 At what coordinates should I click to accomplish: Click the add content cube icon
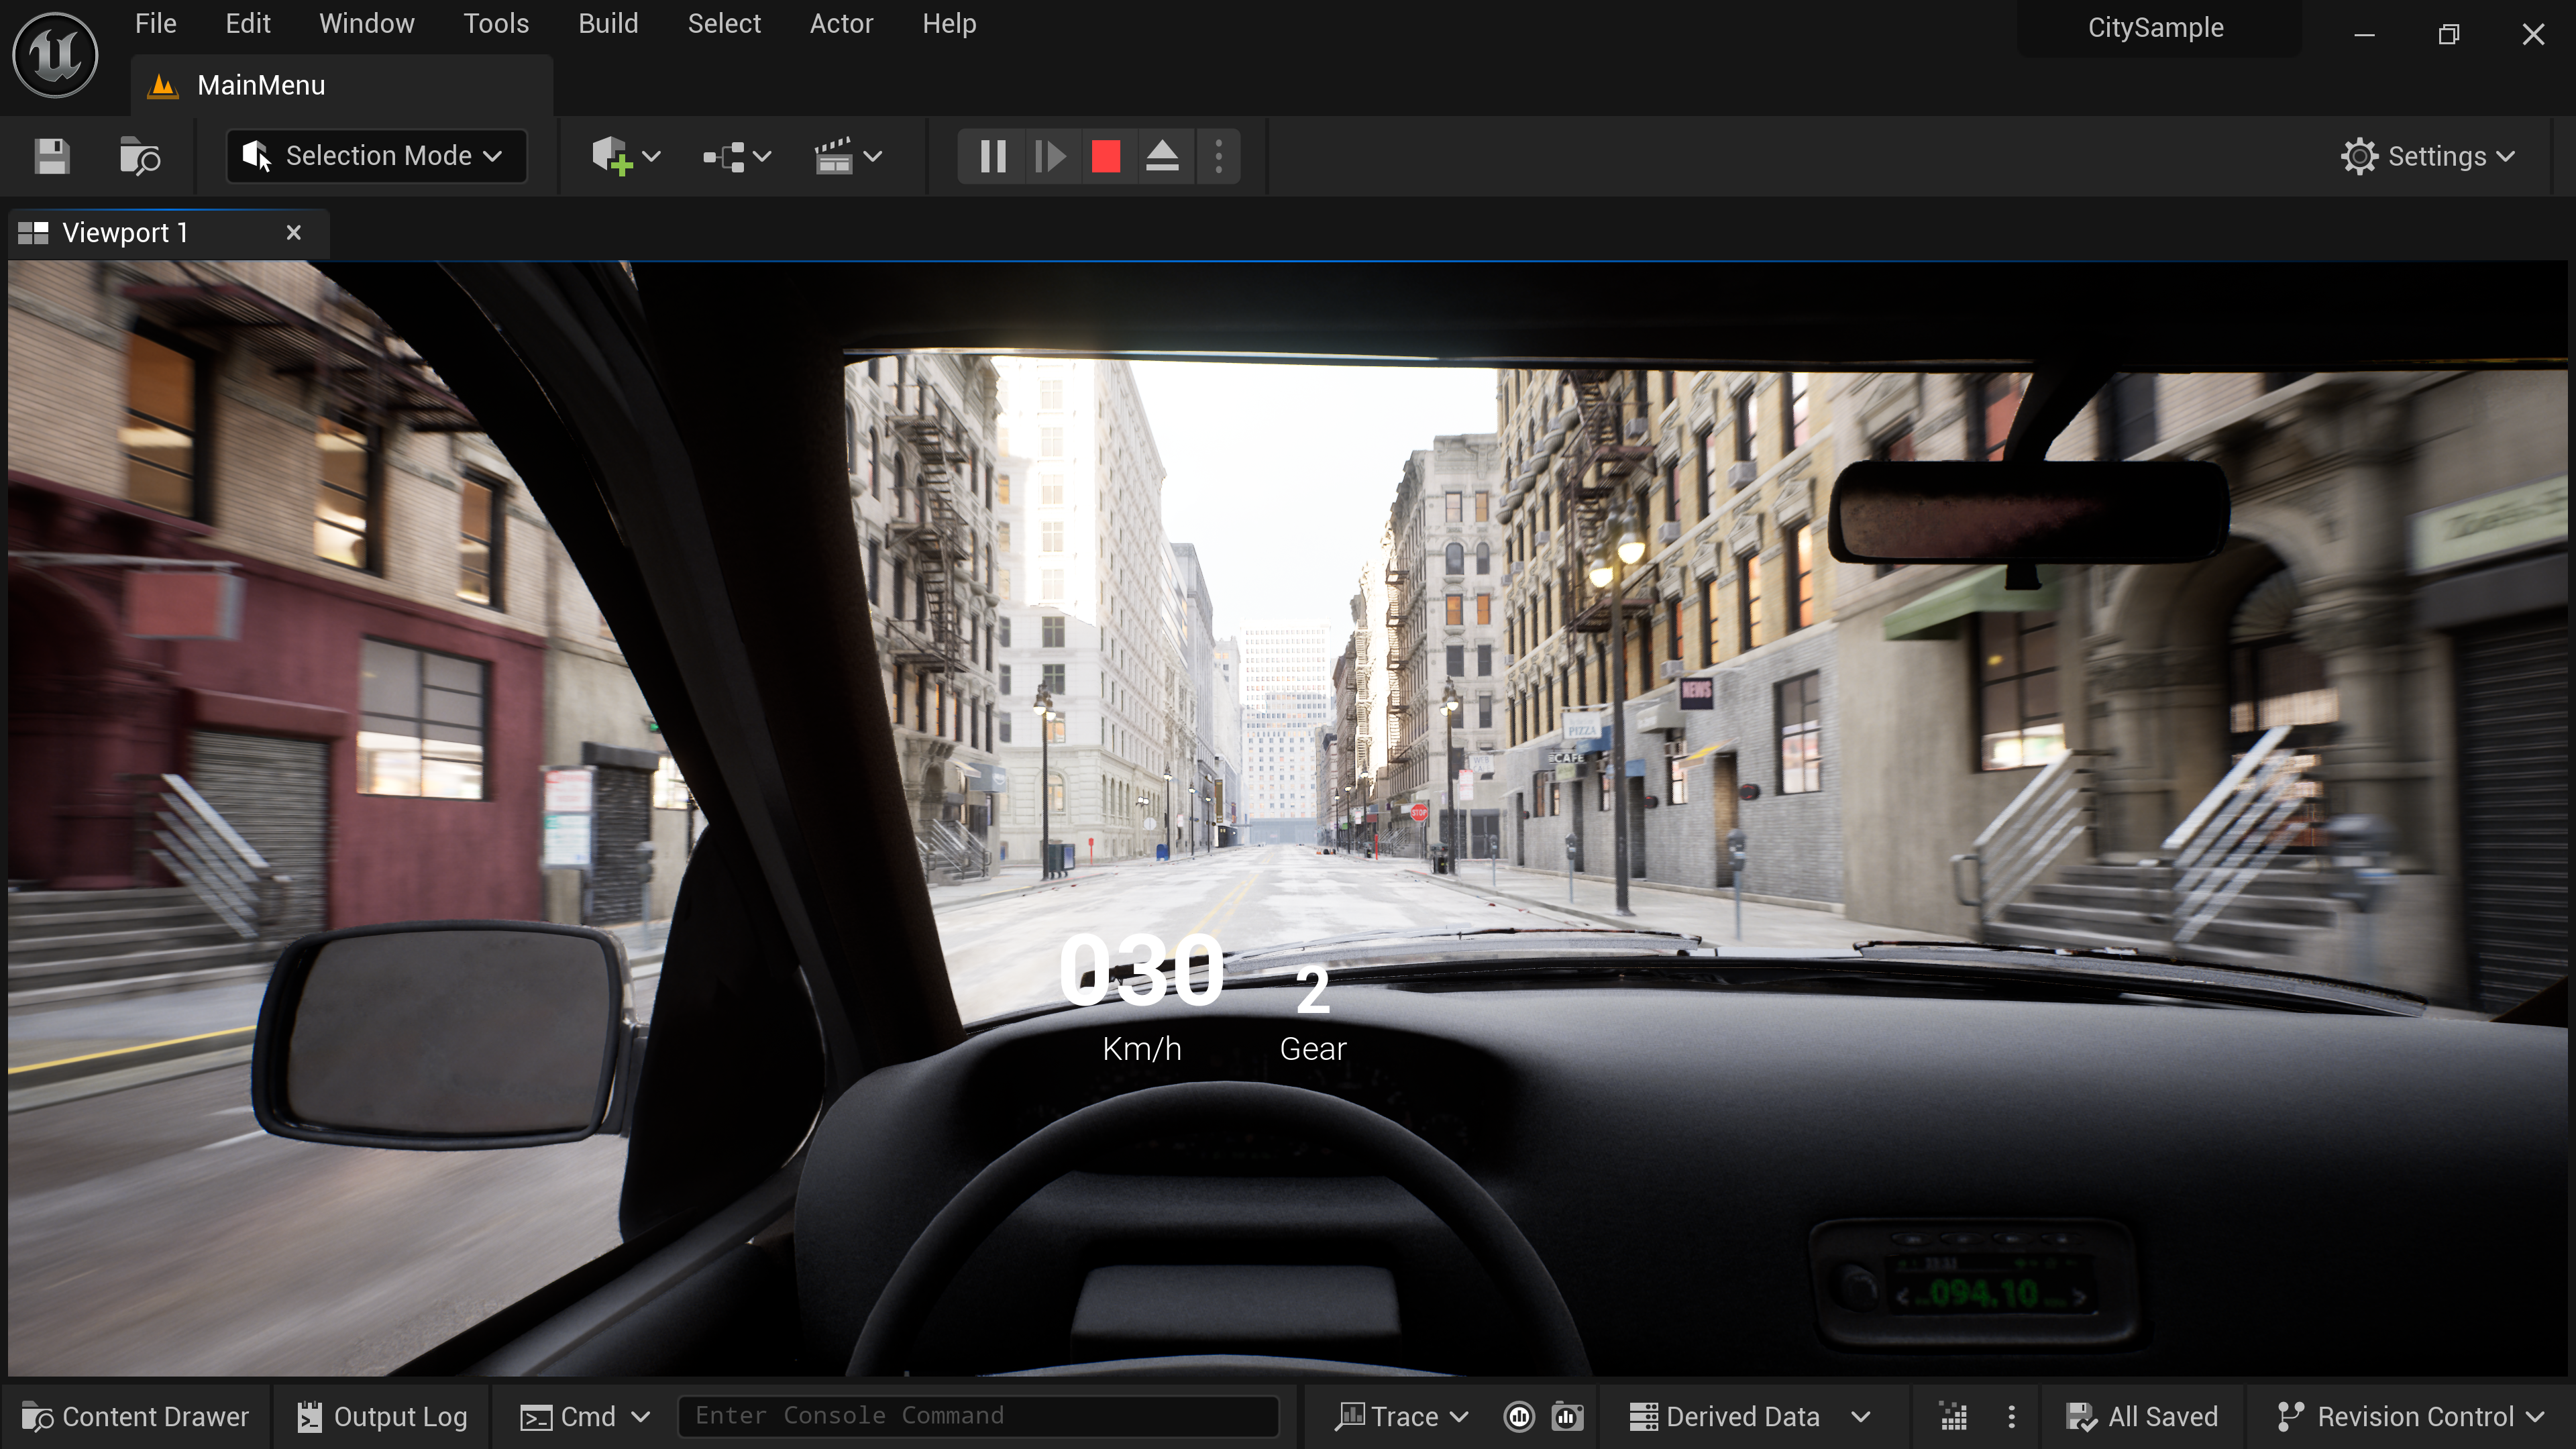612,157
